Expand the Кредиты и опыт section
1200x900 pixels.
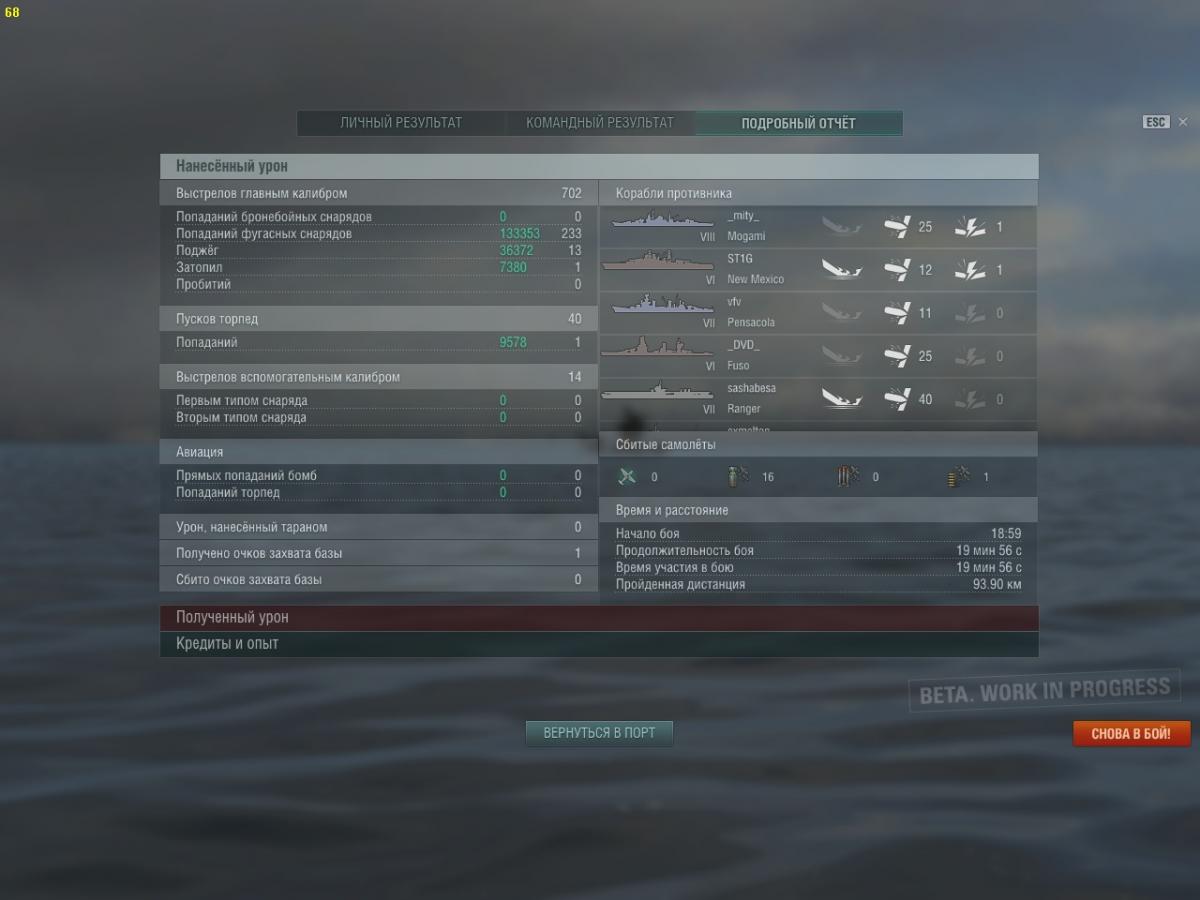pyautogui.click(x=599, y=644)
